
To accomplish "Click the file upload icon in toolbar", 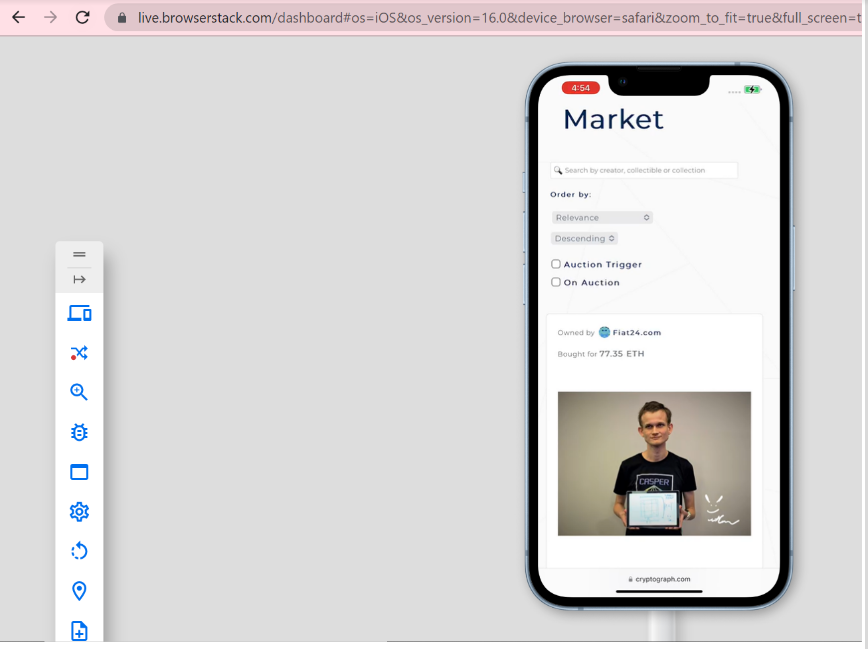I will pyautogui.click(x=79, y=631).
